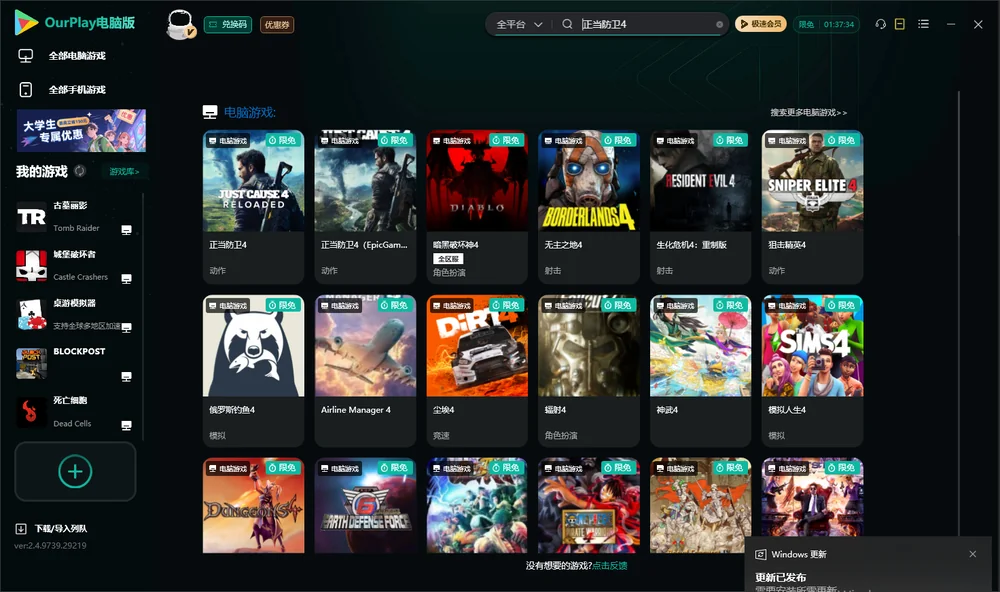Click the Castle Crashers game icon
This screenshot has width=1000, height=592.
31,266
